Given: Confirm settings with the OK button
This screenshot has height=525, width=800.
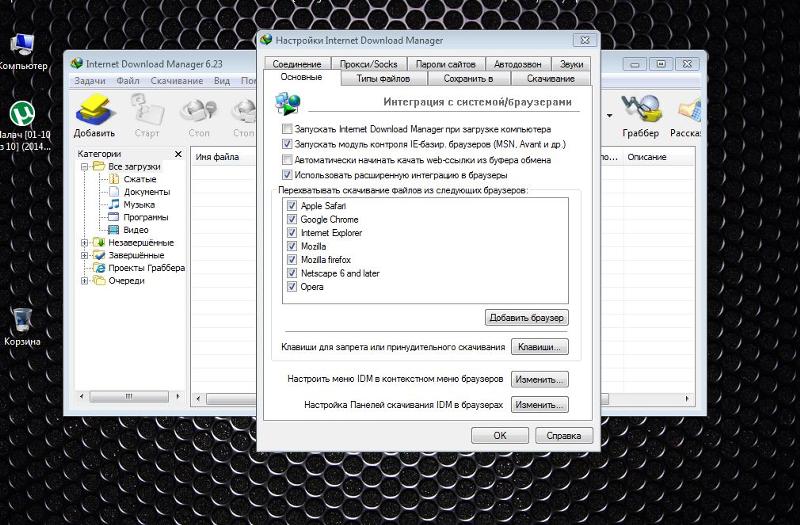Looking at the screenshot, I should [x=499, y=435].
